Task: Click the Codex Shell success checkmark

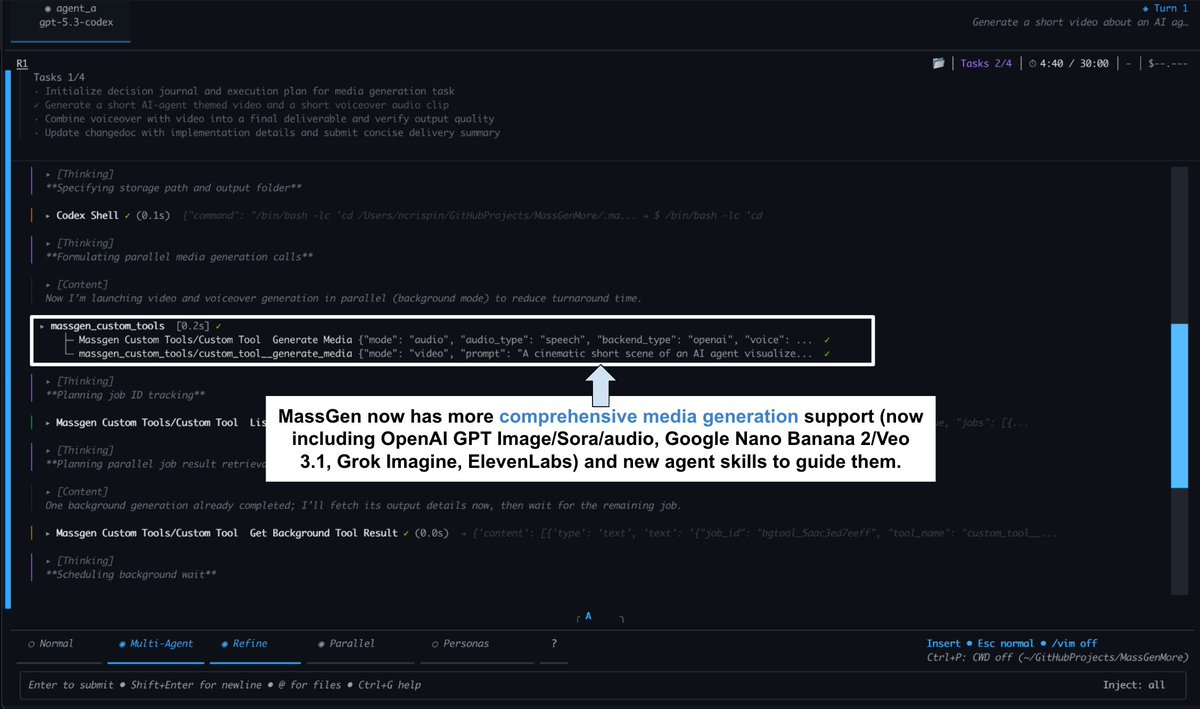Action: click(x=127, y=215)
